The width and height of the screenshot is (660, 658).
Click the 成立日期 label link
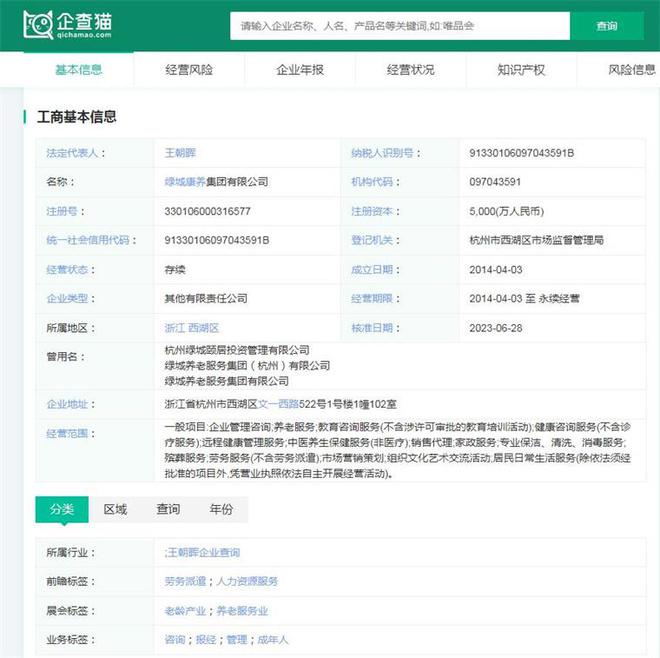372,269
